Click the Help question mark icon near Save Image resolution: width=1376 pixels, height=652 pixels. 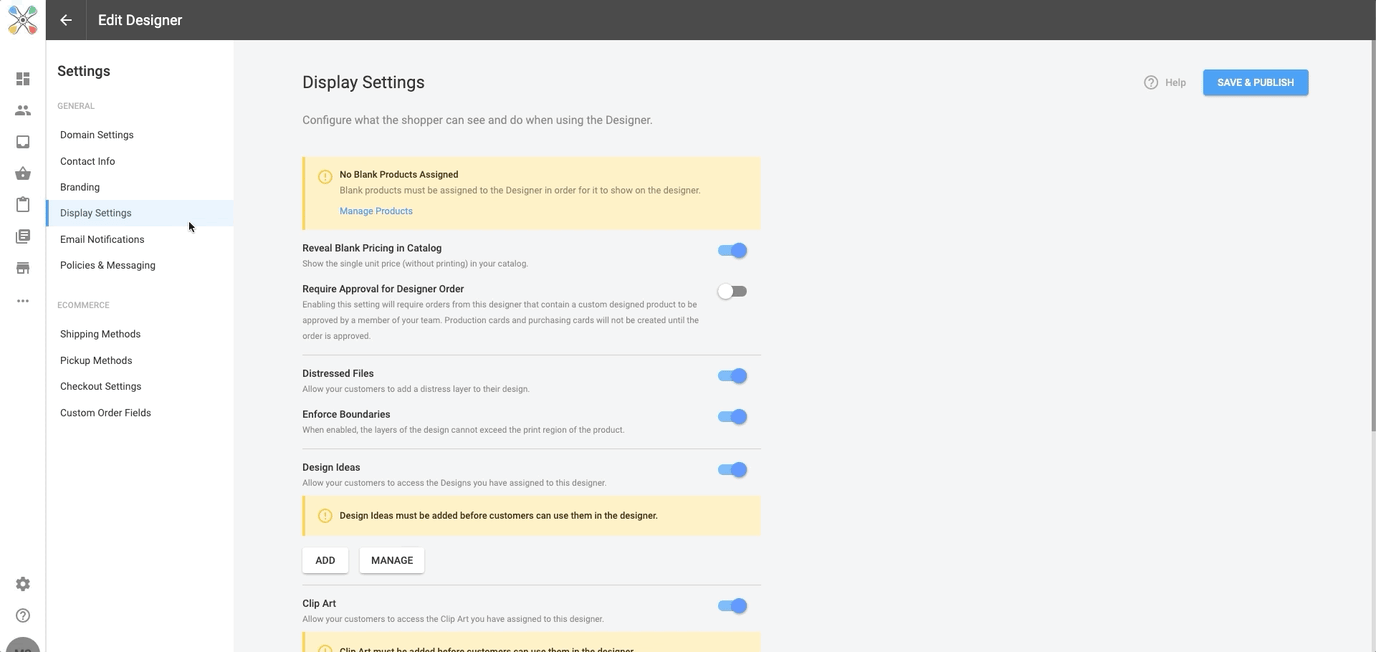(1151, 82)
